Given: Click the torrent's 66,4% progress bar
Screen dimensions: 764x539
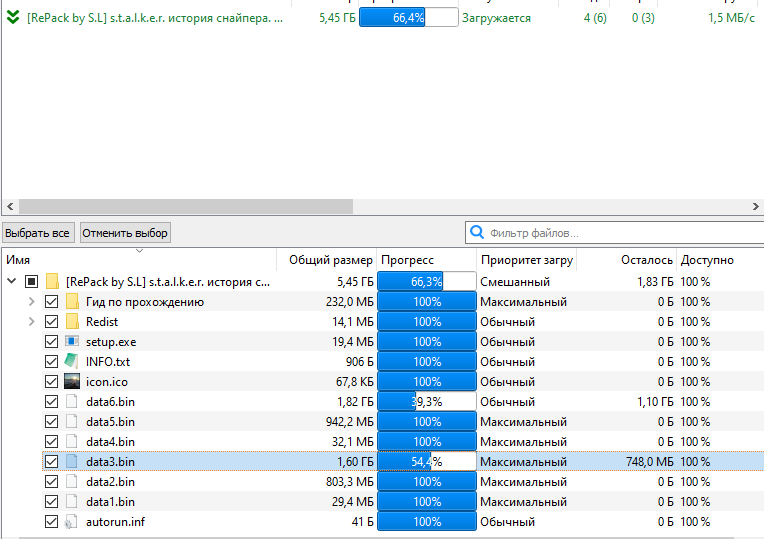Looking at the screenshot, I should tap(408, 18).
